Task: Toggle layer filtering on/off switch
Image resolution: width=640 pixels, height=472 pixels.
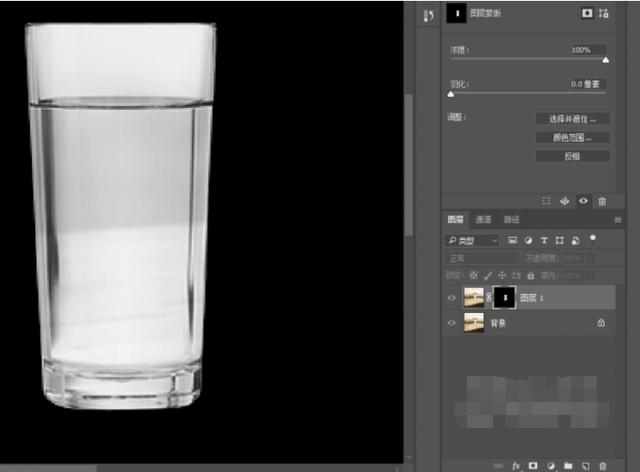Action: pos(593,239)
